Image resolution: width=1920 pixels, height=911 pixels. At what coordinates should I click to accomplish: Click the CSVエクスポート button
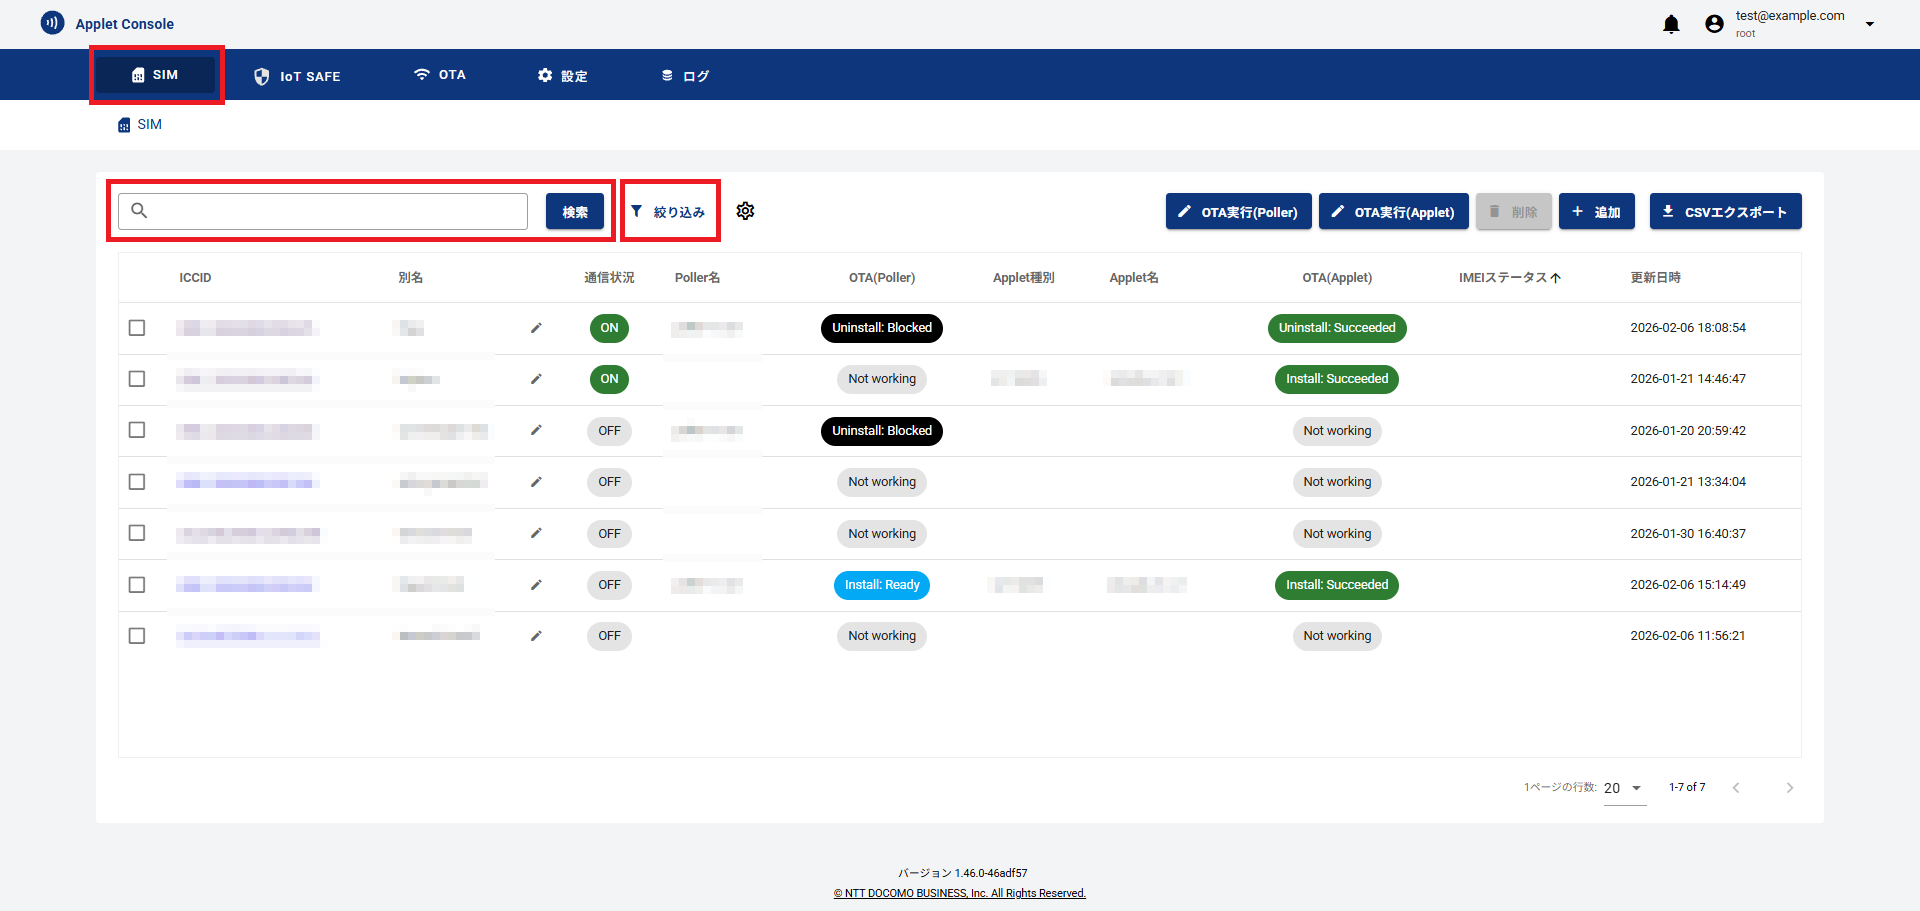1726,212
